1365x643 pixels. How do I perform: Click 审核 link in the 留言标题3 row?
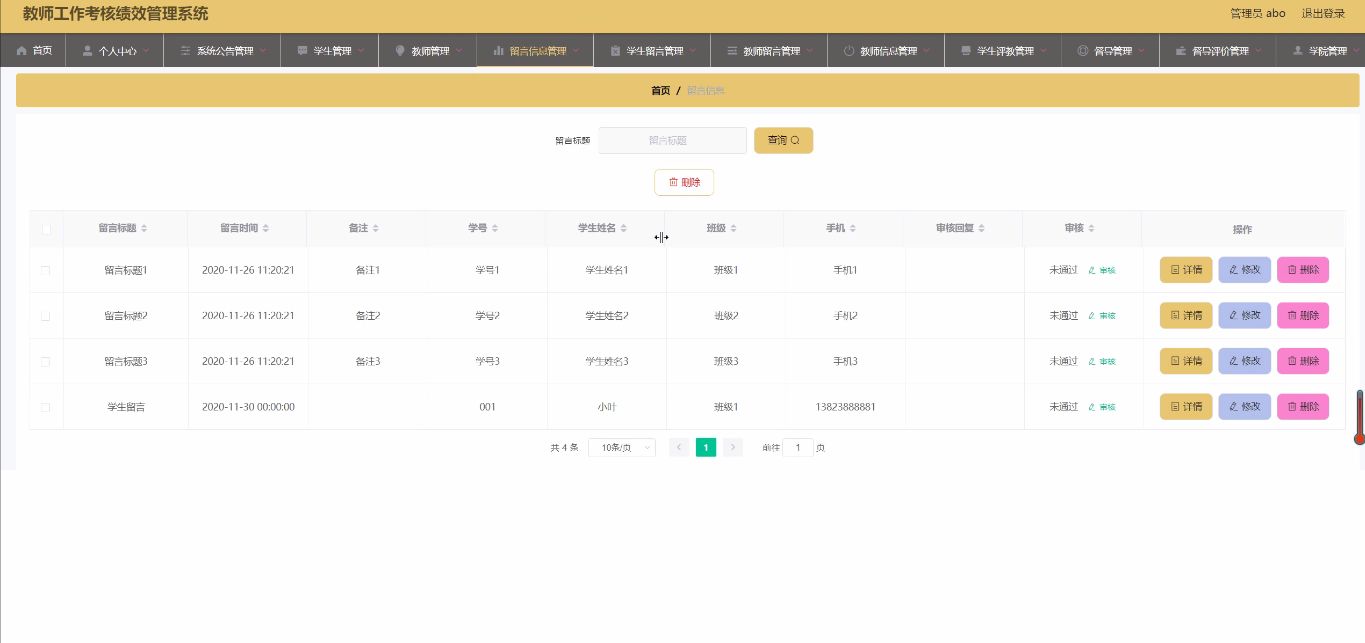coord(1102,361)
